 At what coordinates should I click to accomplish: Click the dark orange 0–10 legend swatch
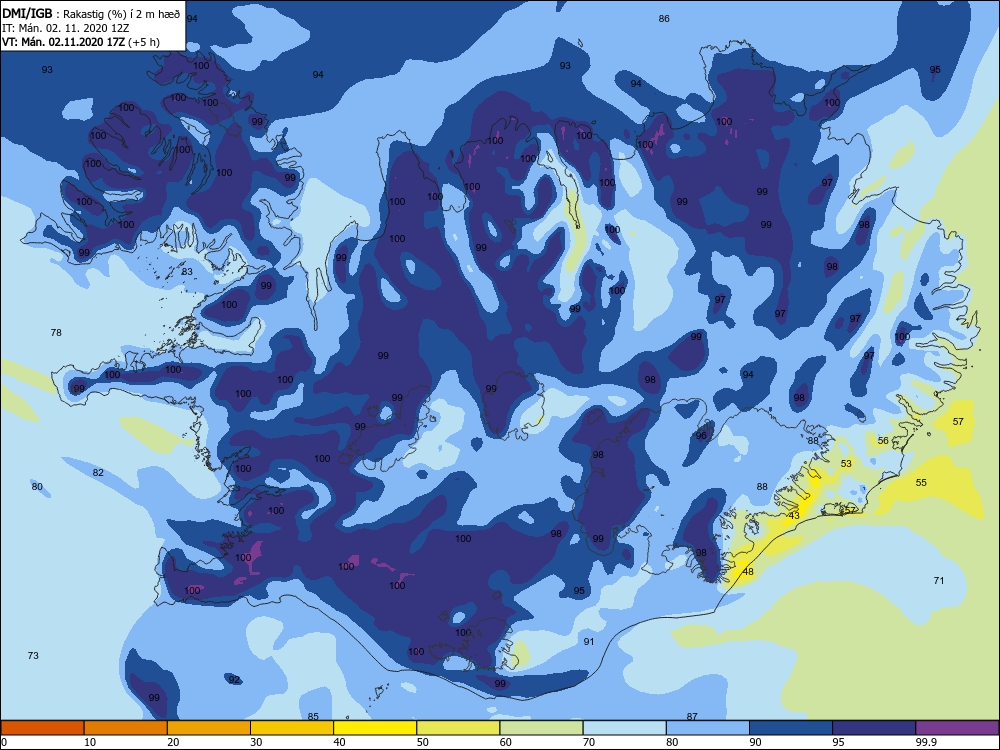42,728
